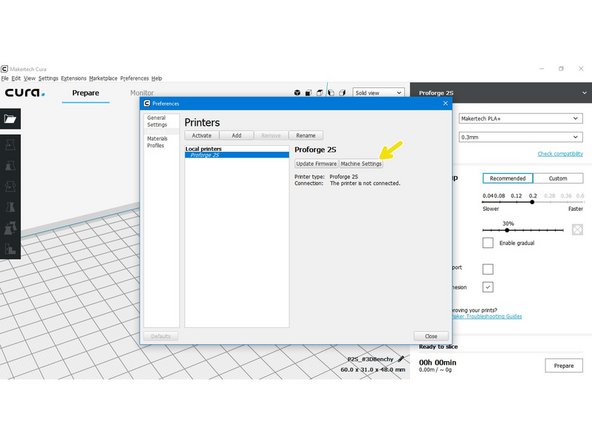Click the Update Firmware button
This screenshot has width=592, height=444.
[x=316, y=164]
